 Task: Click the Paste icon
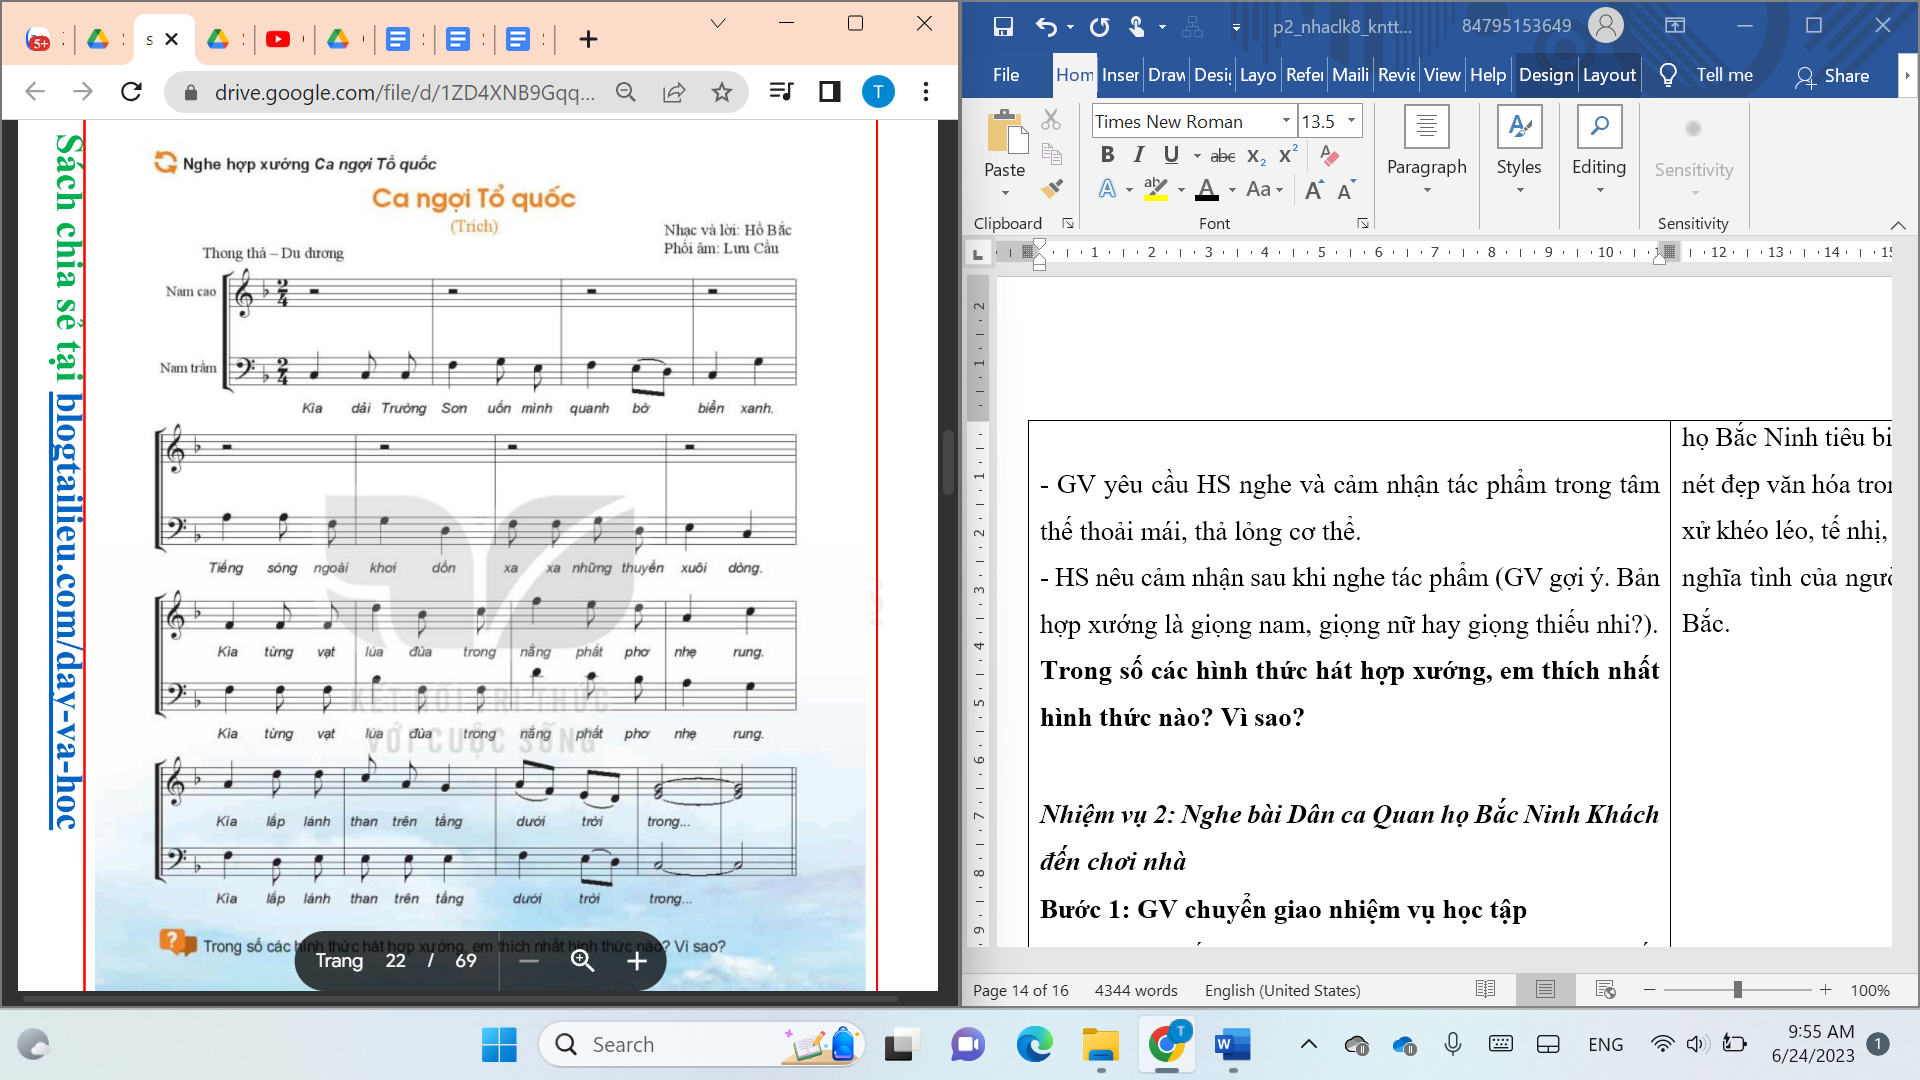1006,133
